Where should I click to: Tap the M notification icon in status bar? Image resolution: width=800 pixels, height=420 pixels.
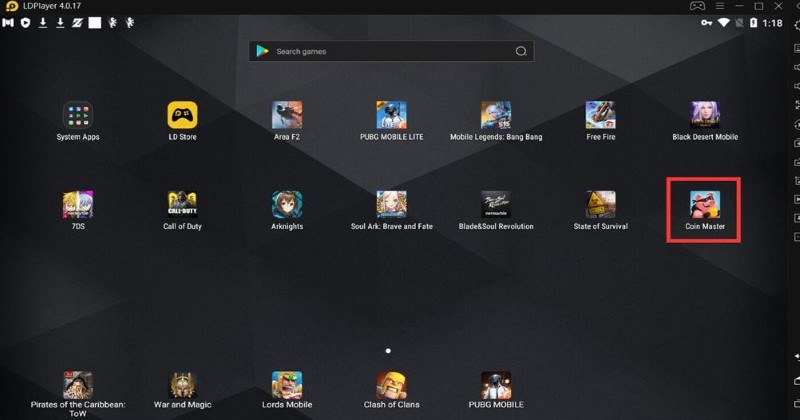click(x=8, y=22)
